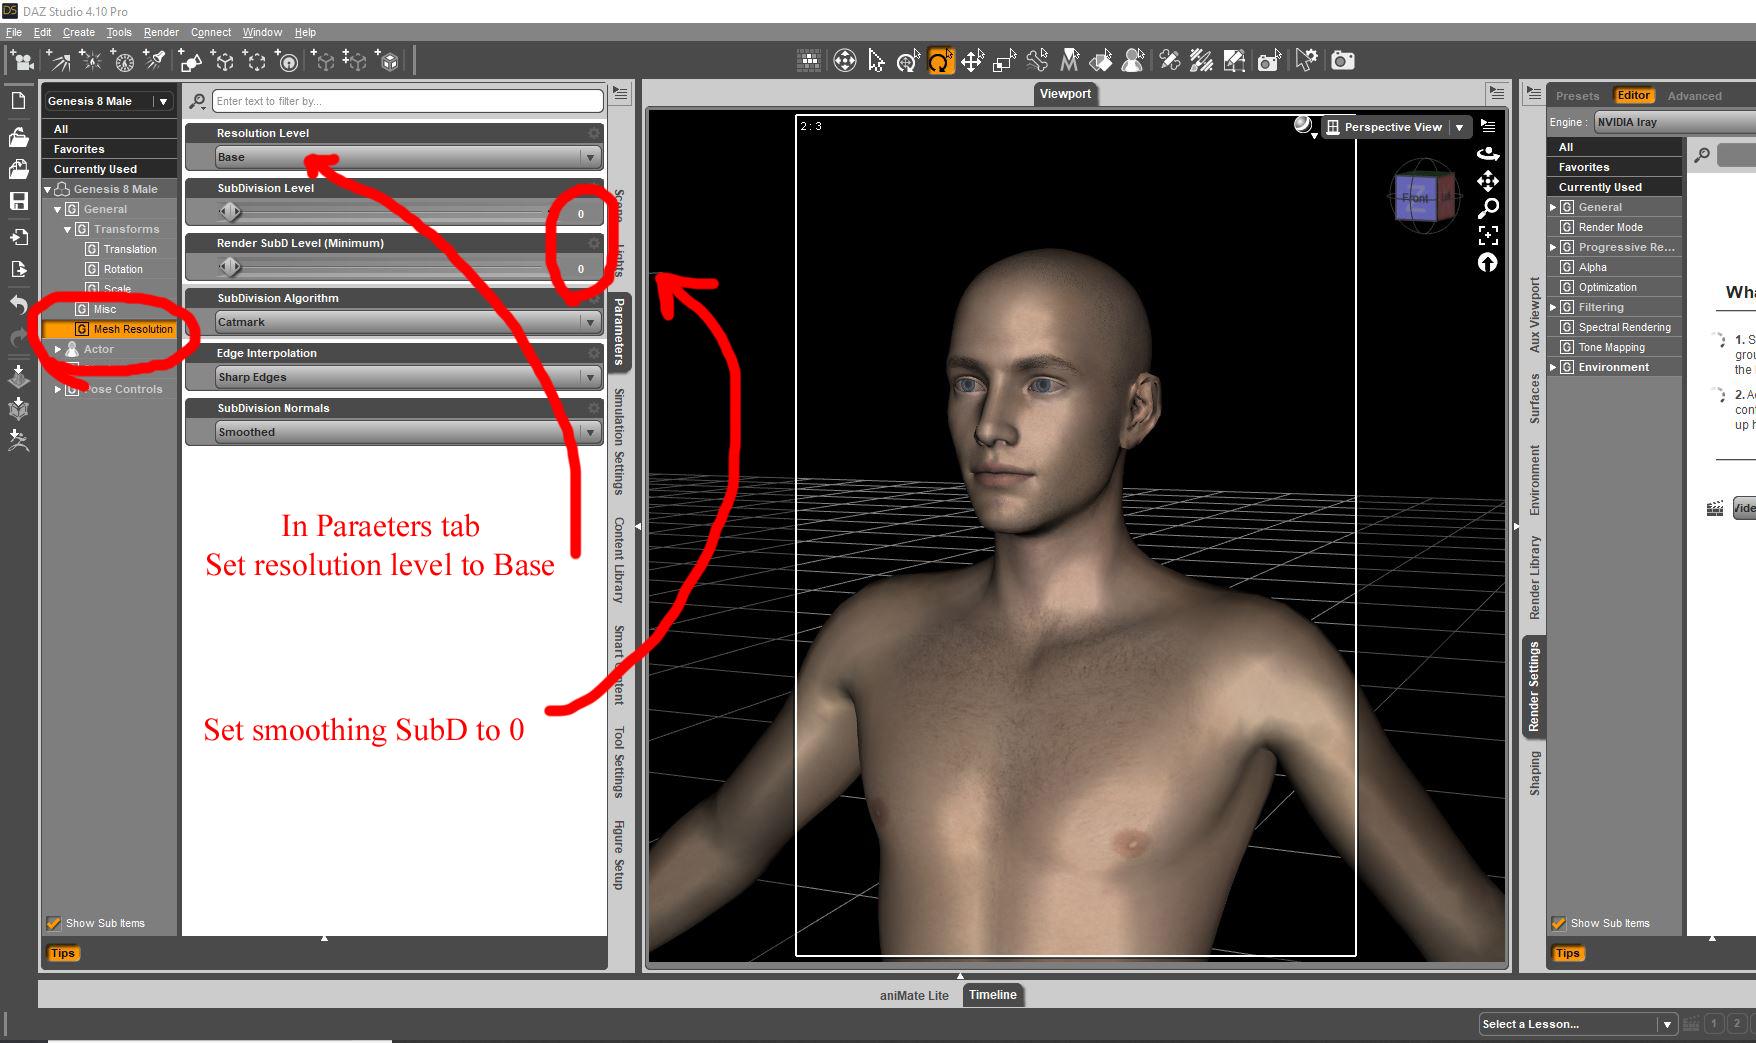
Task: Select the active Rotate tool
Action: click(940, 61)
